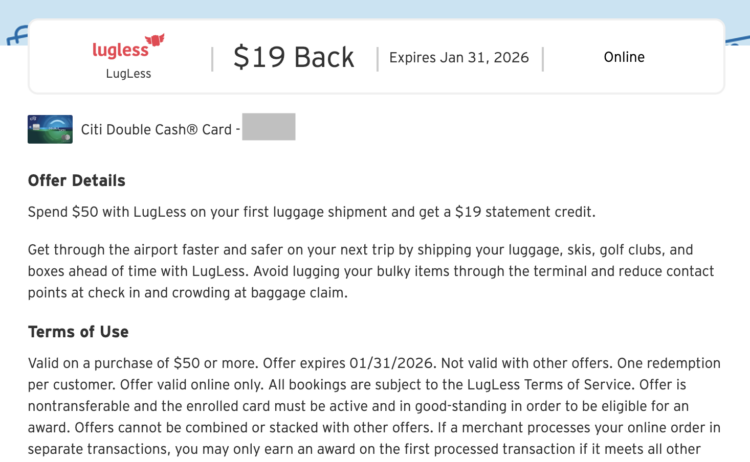
Task: Click the Offer Details heading
Action: coord(77,181)
